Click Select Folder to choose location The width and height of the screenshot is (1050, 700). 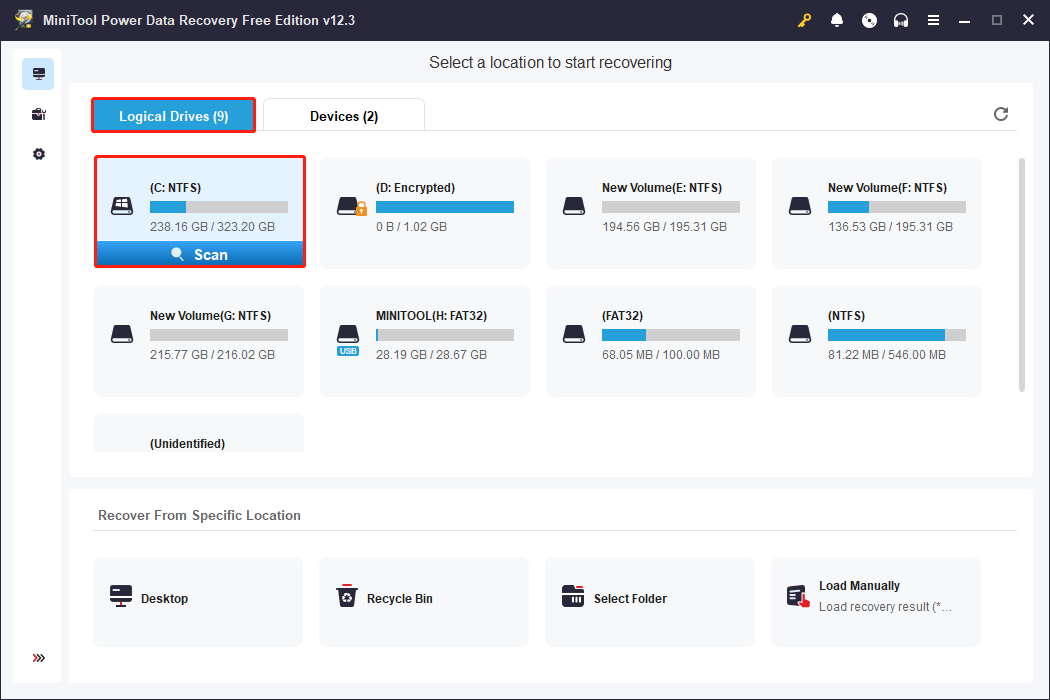649,601
